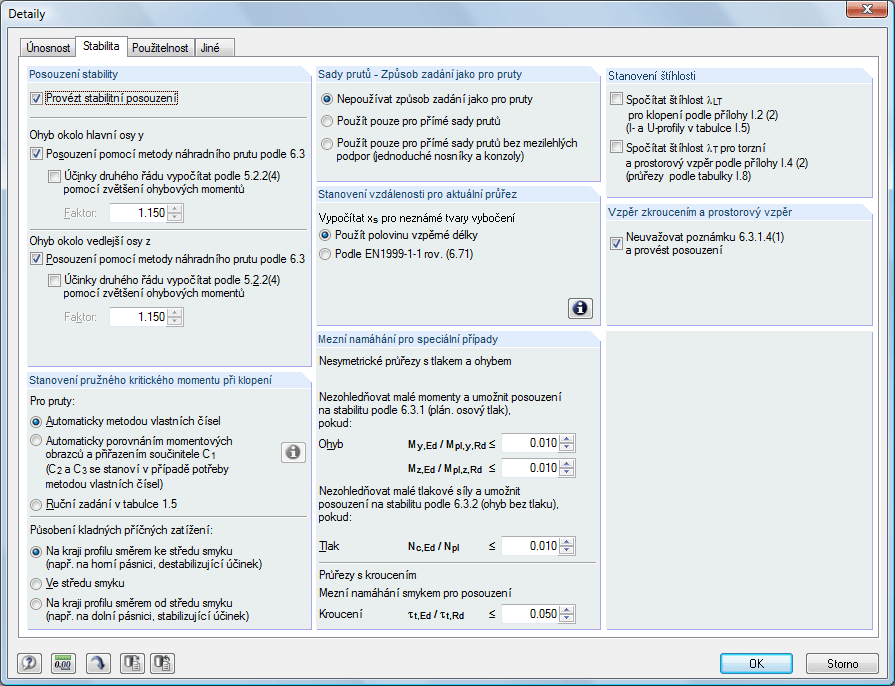Enable axis y Účinky druhého řádu checkbox
895x686 pixels.
54,176
